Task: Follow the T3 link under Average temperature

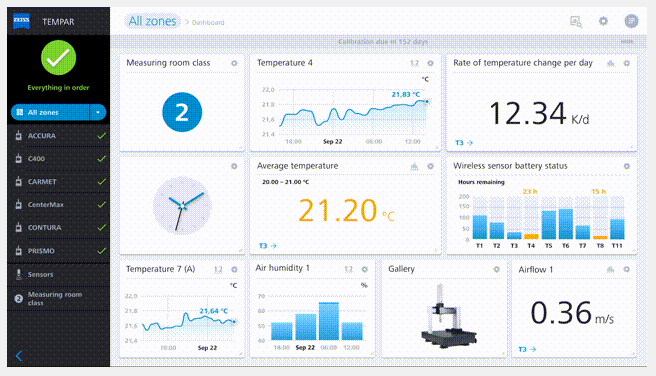Action: (267, 246)
